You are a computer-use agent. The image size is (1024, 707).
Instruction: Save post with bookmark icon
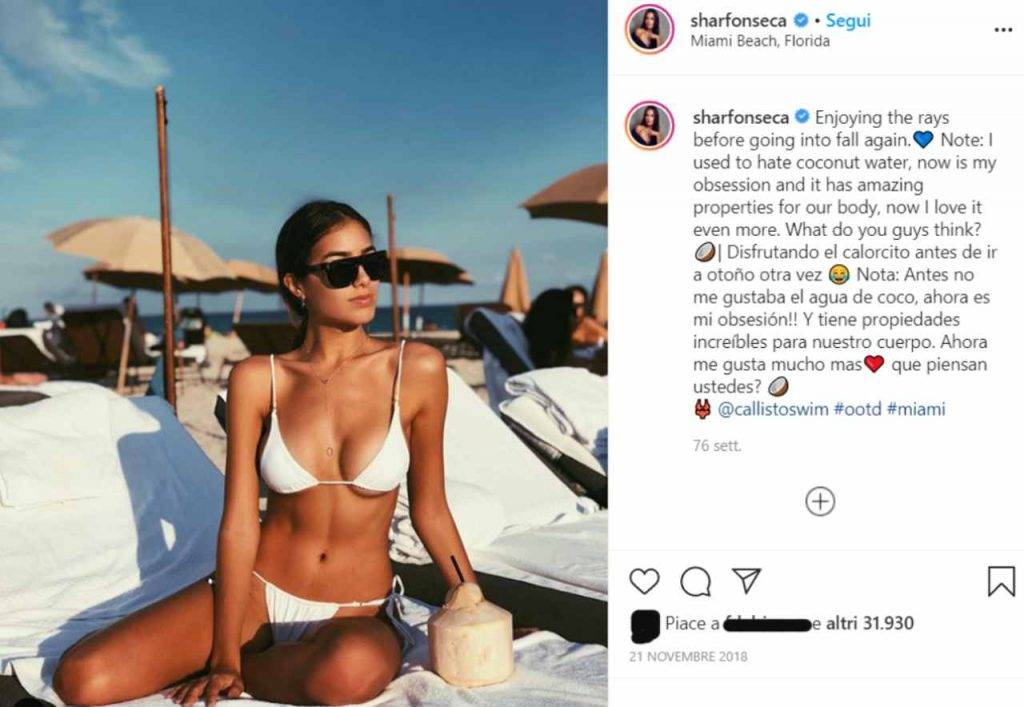1001,581
